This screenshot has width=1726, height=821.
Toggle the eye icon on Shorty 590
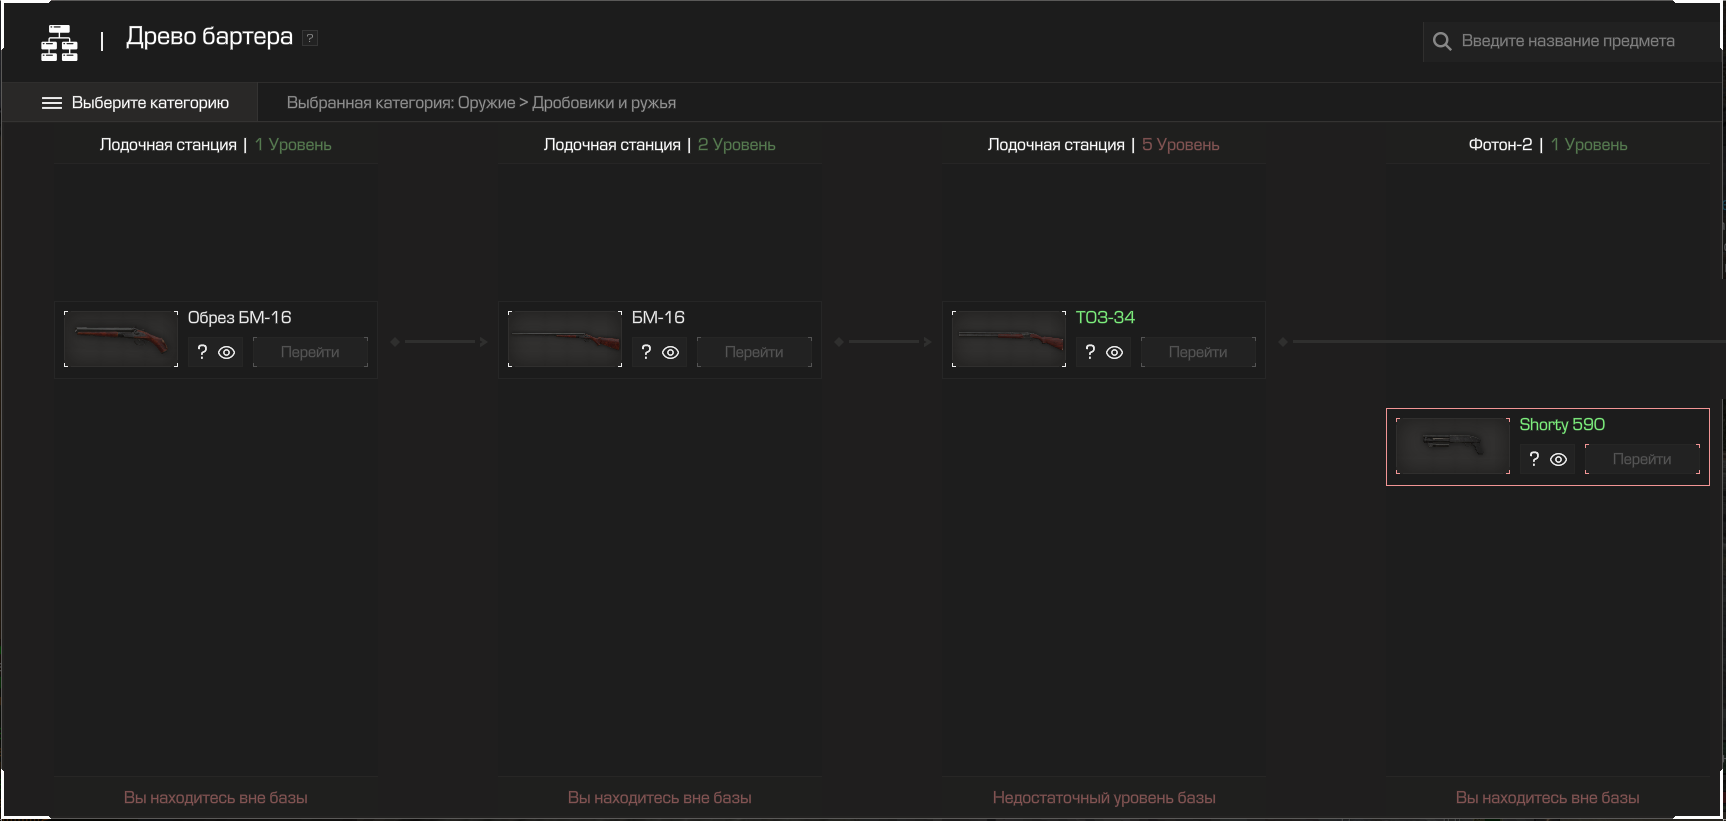point(1559,459)
